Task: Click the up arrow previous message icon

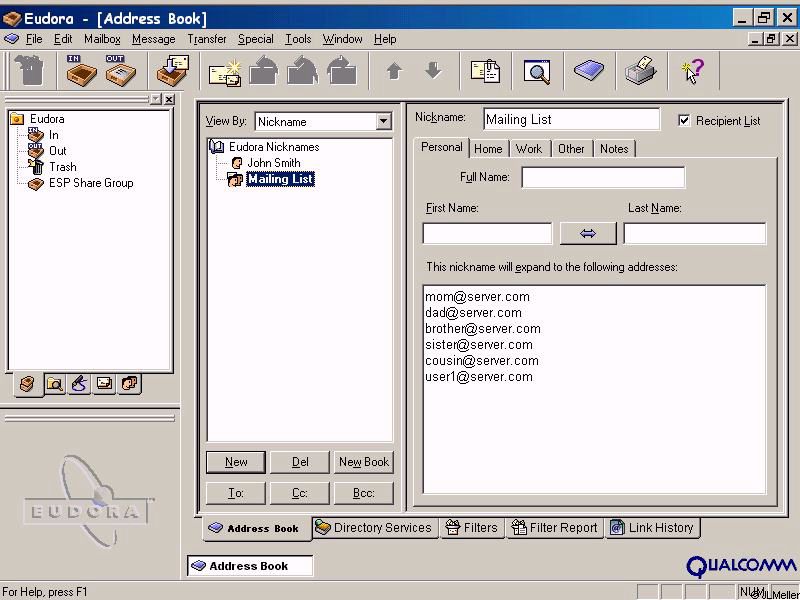Action: [x=394, y=70]
